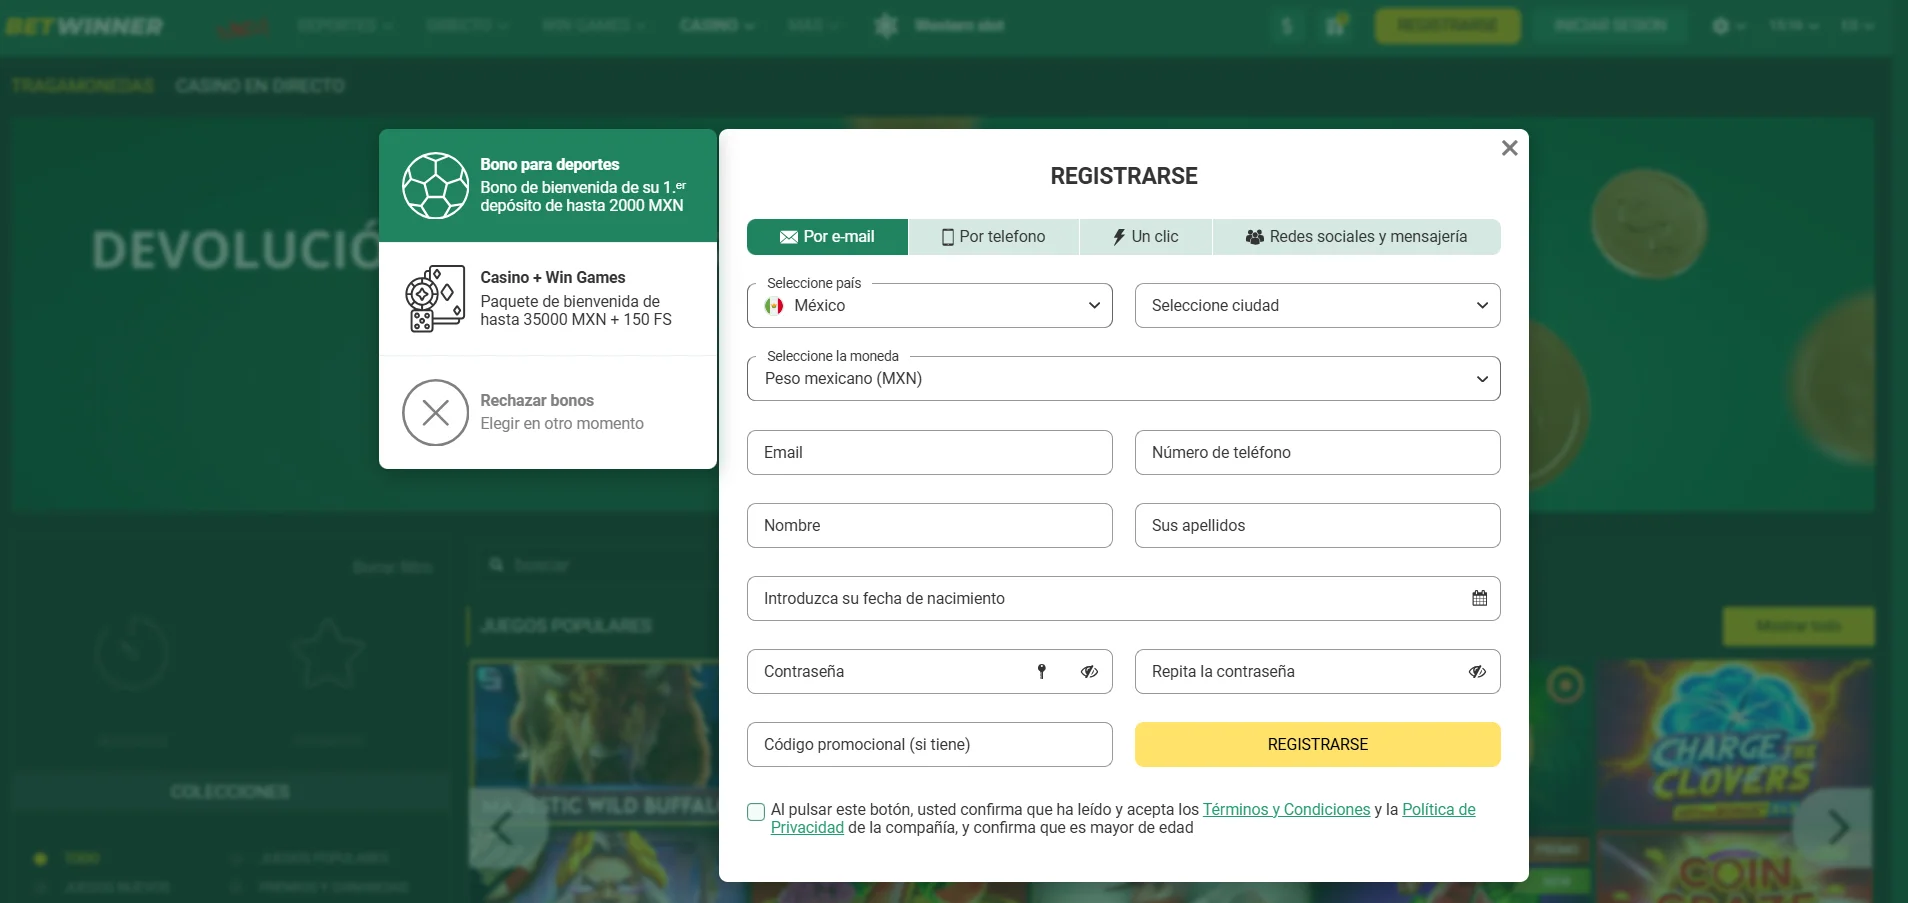Focus the Repita la contraseña field

coord(1317,671)
